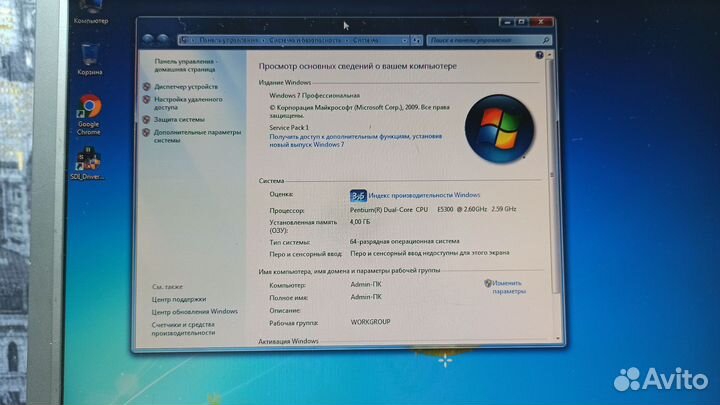Click Изменить параметры link

[x=508, y=287]
